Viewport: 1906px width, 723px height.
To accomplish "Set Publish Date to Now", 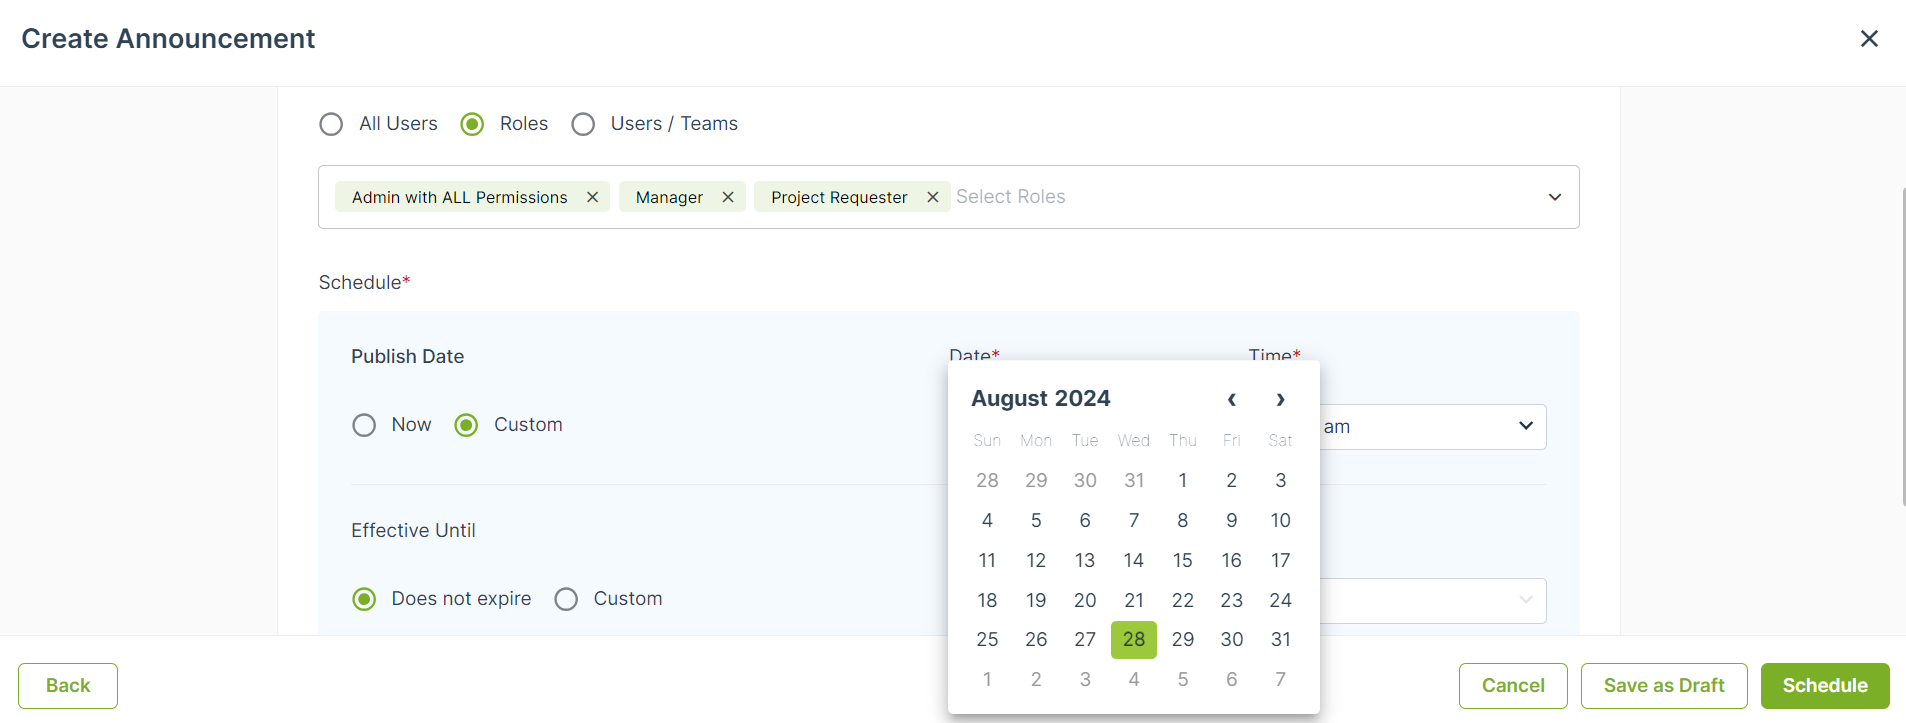I will (x=364, y=425).
